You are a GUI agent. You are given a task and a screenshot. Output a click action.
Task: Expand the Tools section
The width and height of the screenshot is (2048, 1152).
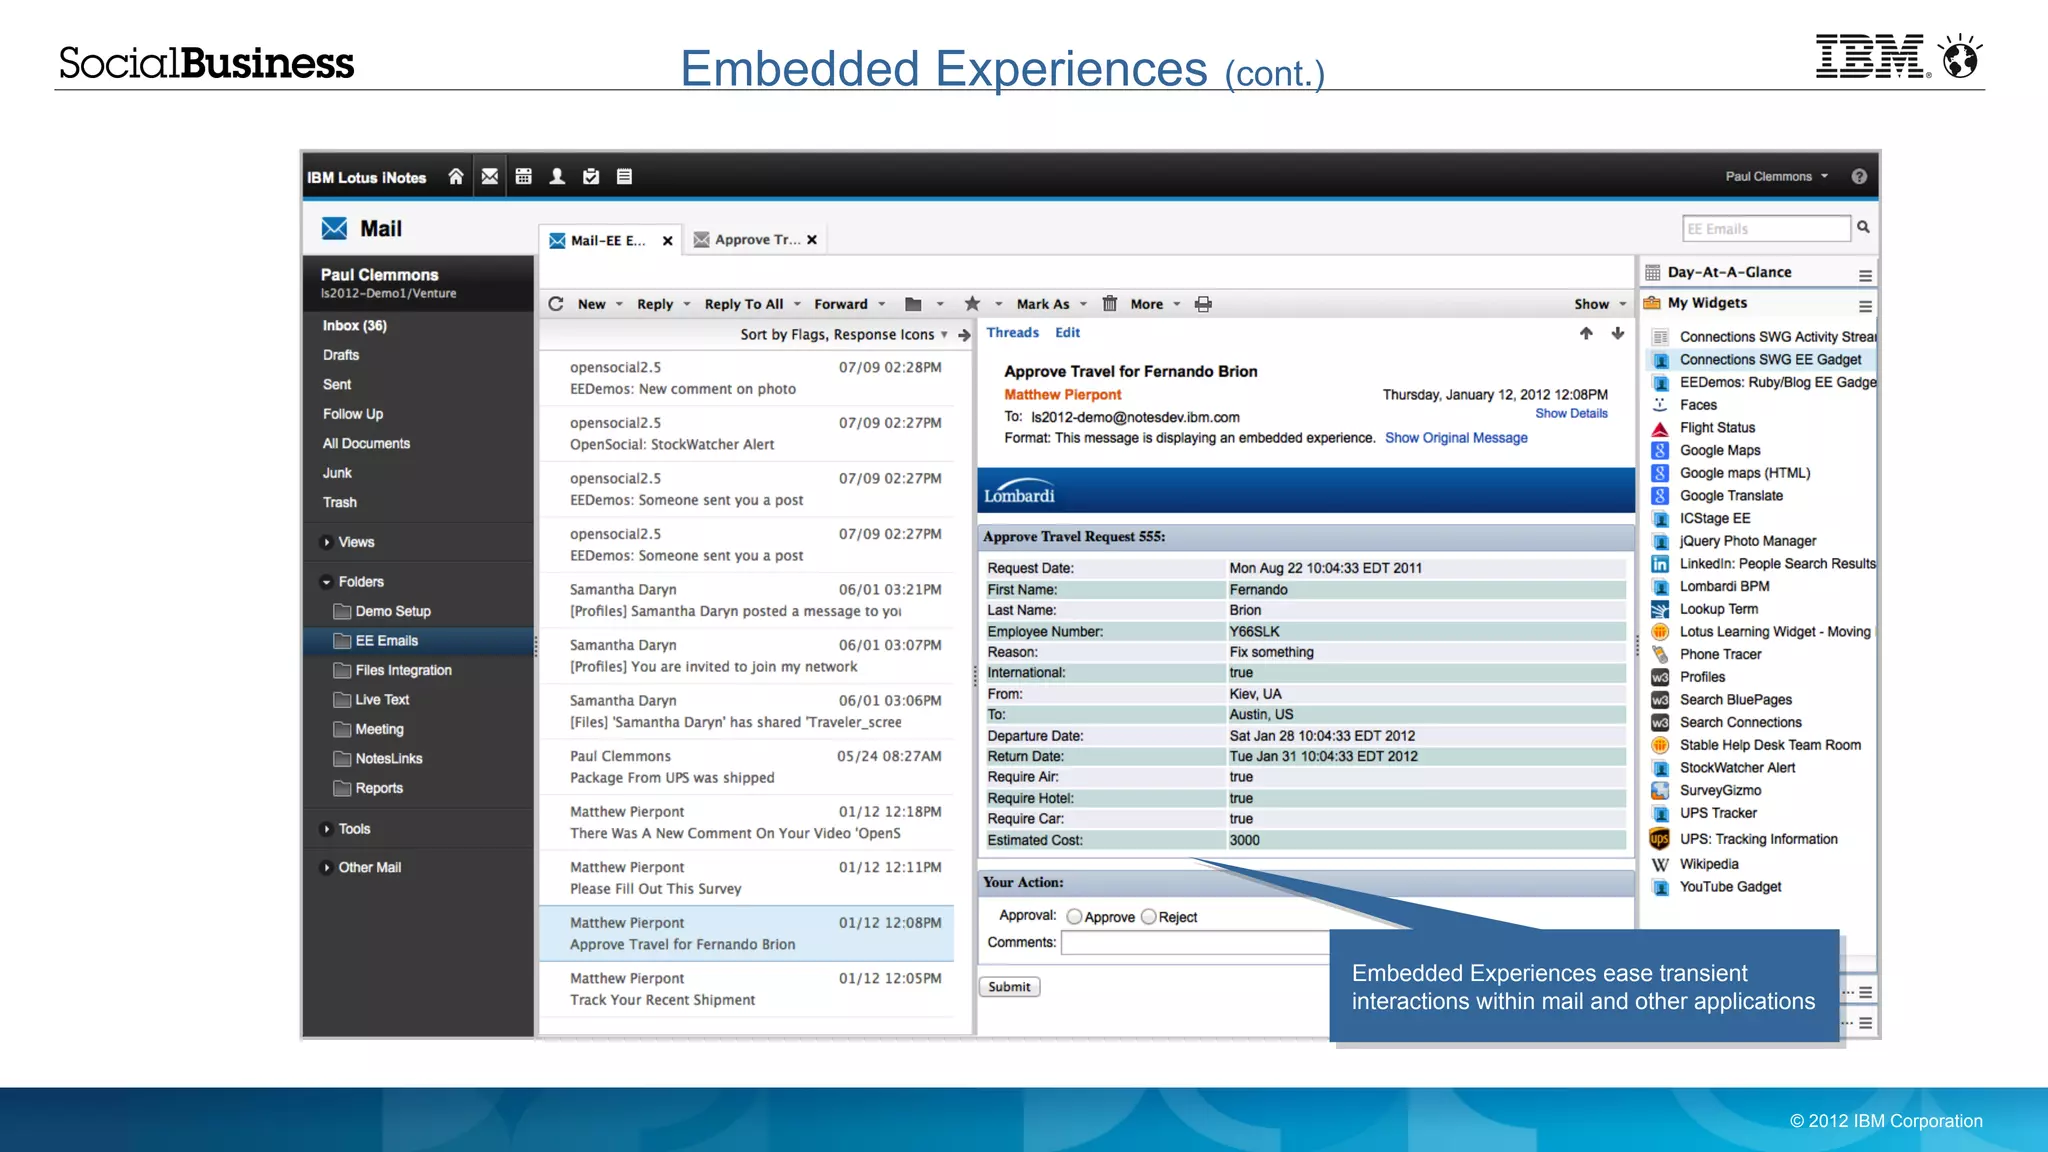(x=327, y=829)
